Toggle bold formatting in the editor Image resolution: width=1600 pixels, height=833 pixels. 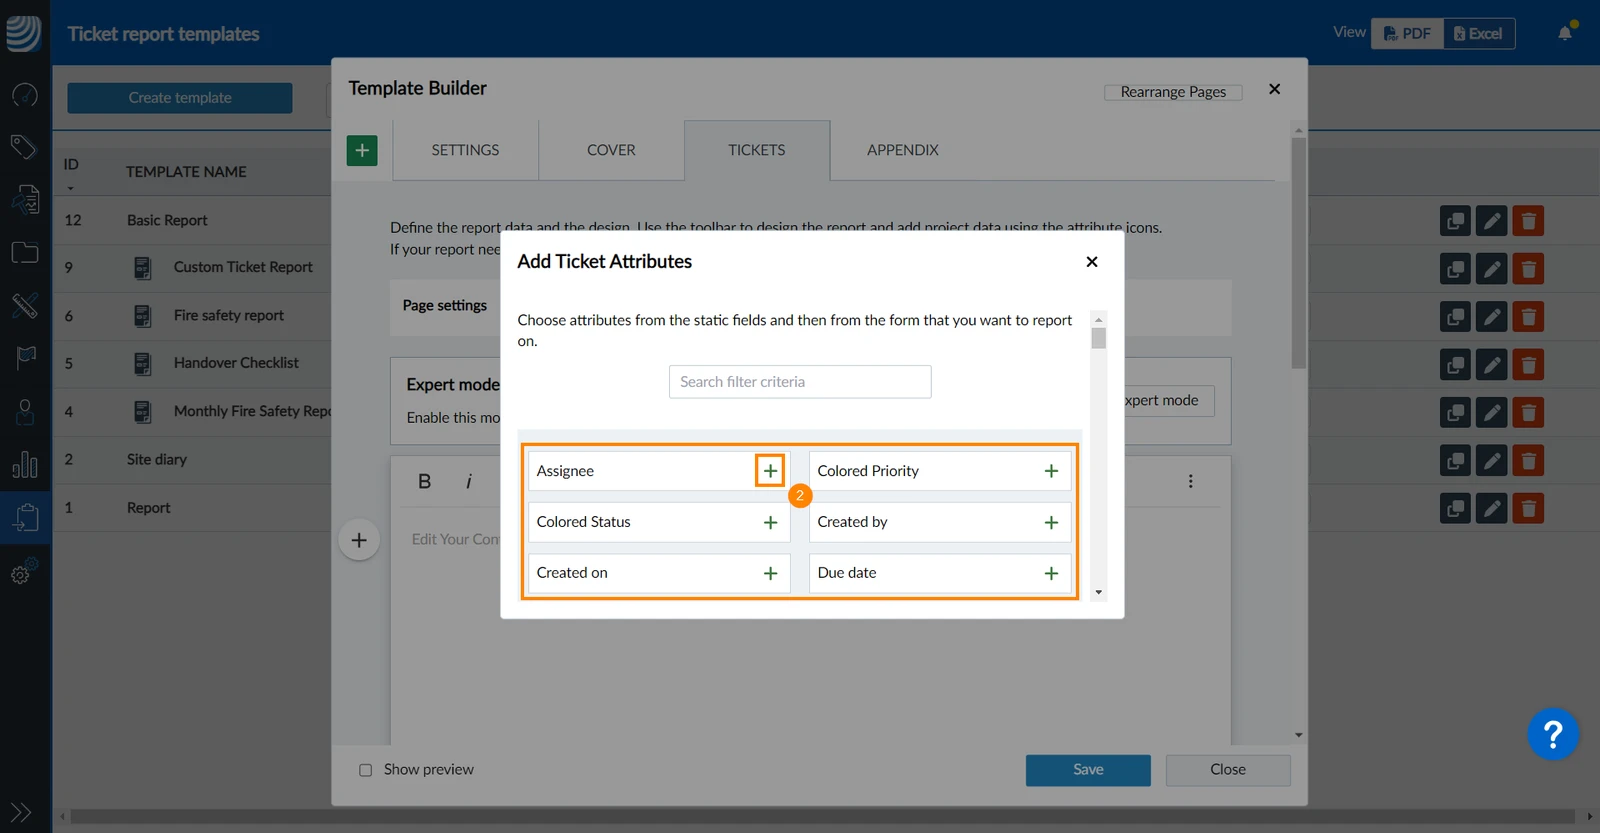click(x=425, y=481)
